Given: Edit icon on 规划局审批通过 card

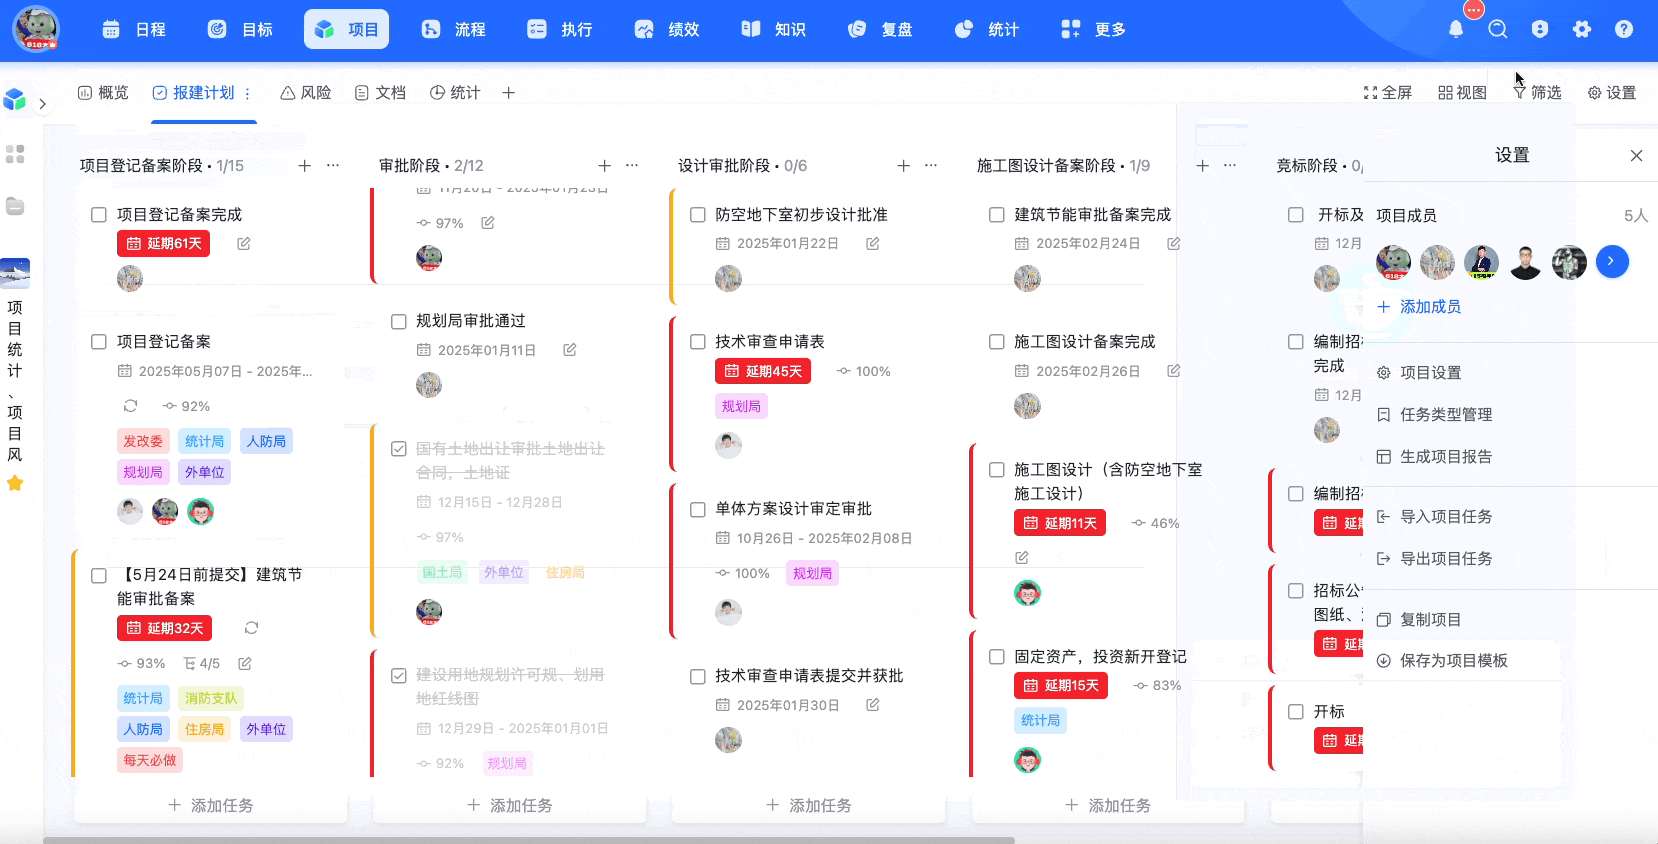Looking at the screenshot, I should [570, 350].
